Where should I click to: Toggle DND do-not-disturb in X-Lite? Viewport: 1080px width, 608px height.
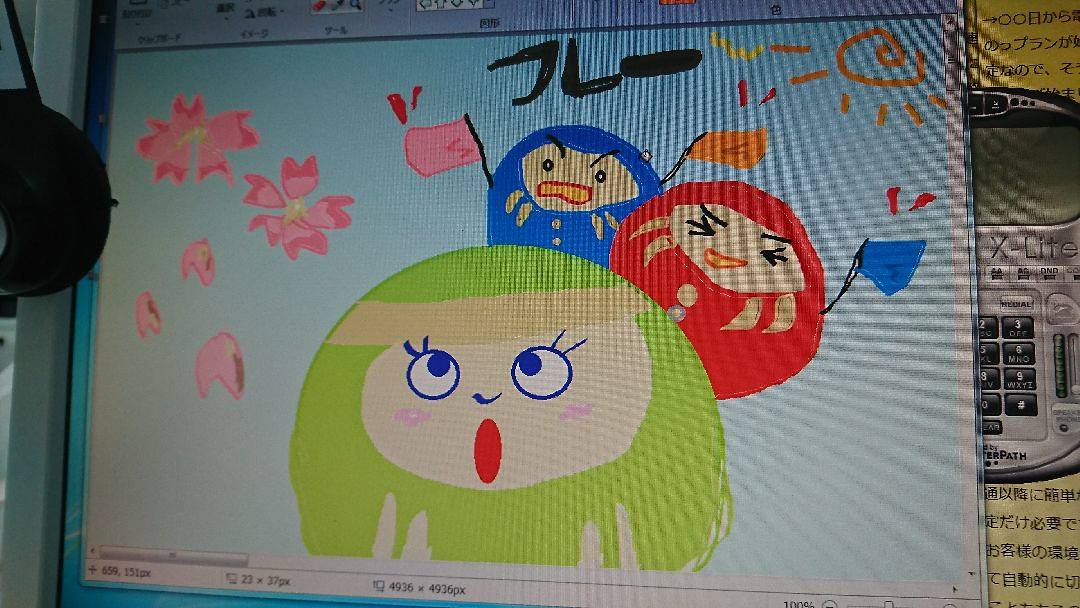pos(1048,273)
